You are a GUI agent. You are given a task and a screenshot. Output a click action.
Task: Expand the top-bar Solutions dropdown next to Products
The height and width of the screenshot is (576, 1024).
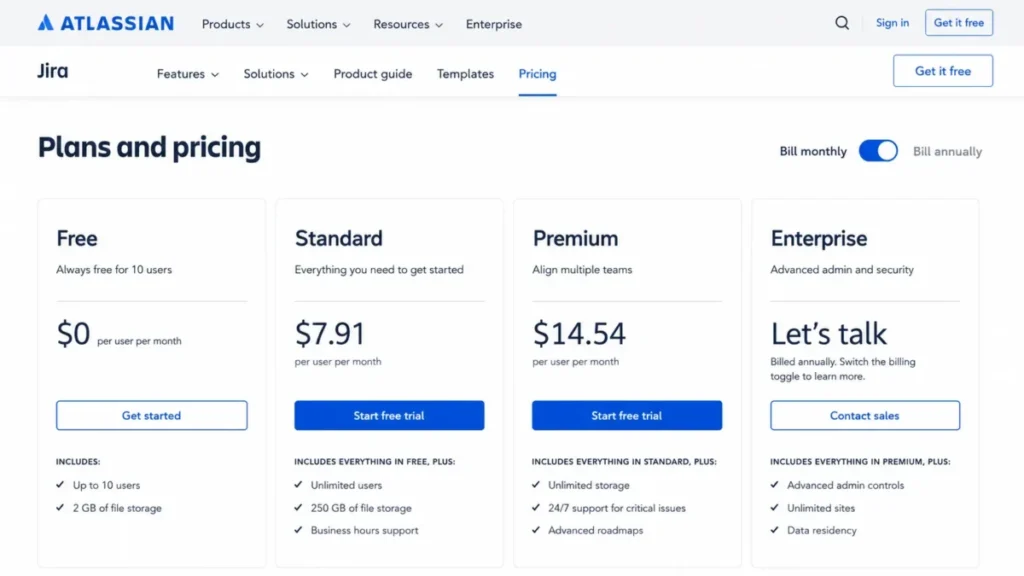coord(318,24)
